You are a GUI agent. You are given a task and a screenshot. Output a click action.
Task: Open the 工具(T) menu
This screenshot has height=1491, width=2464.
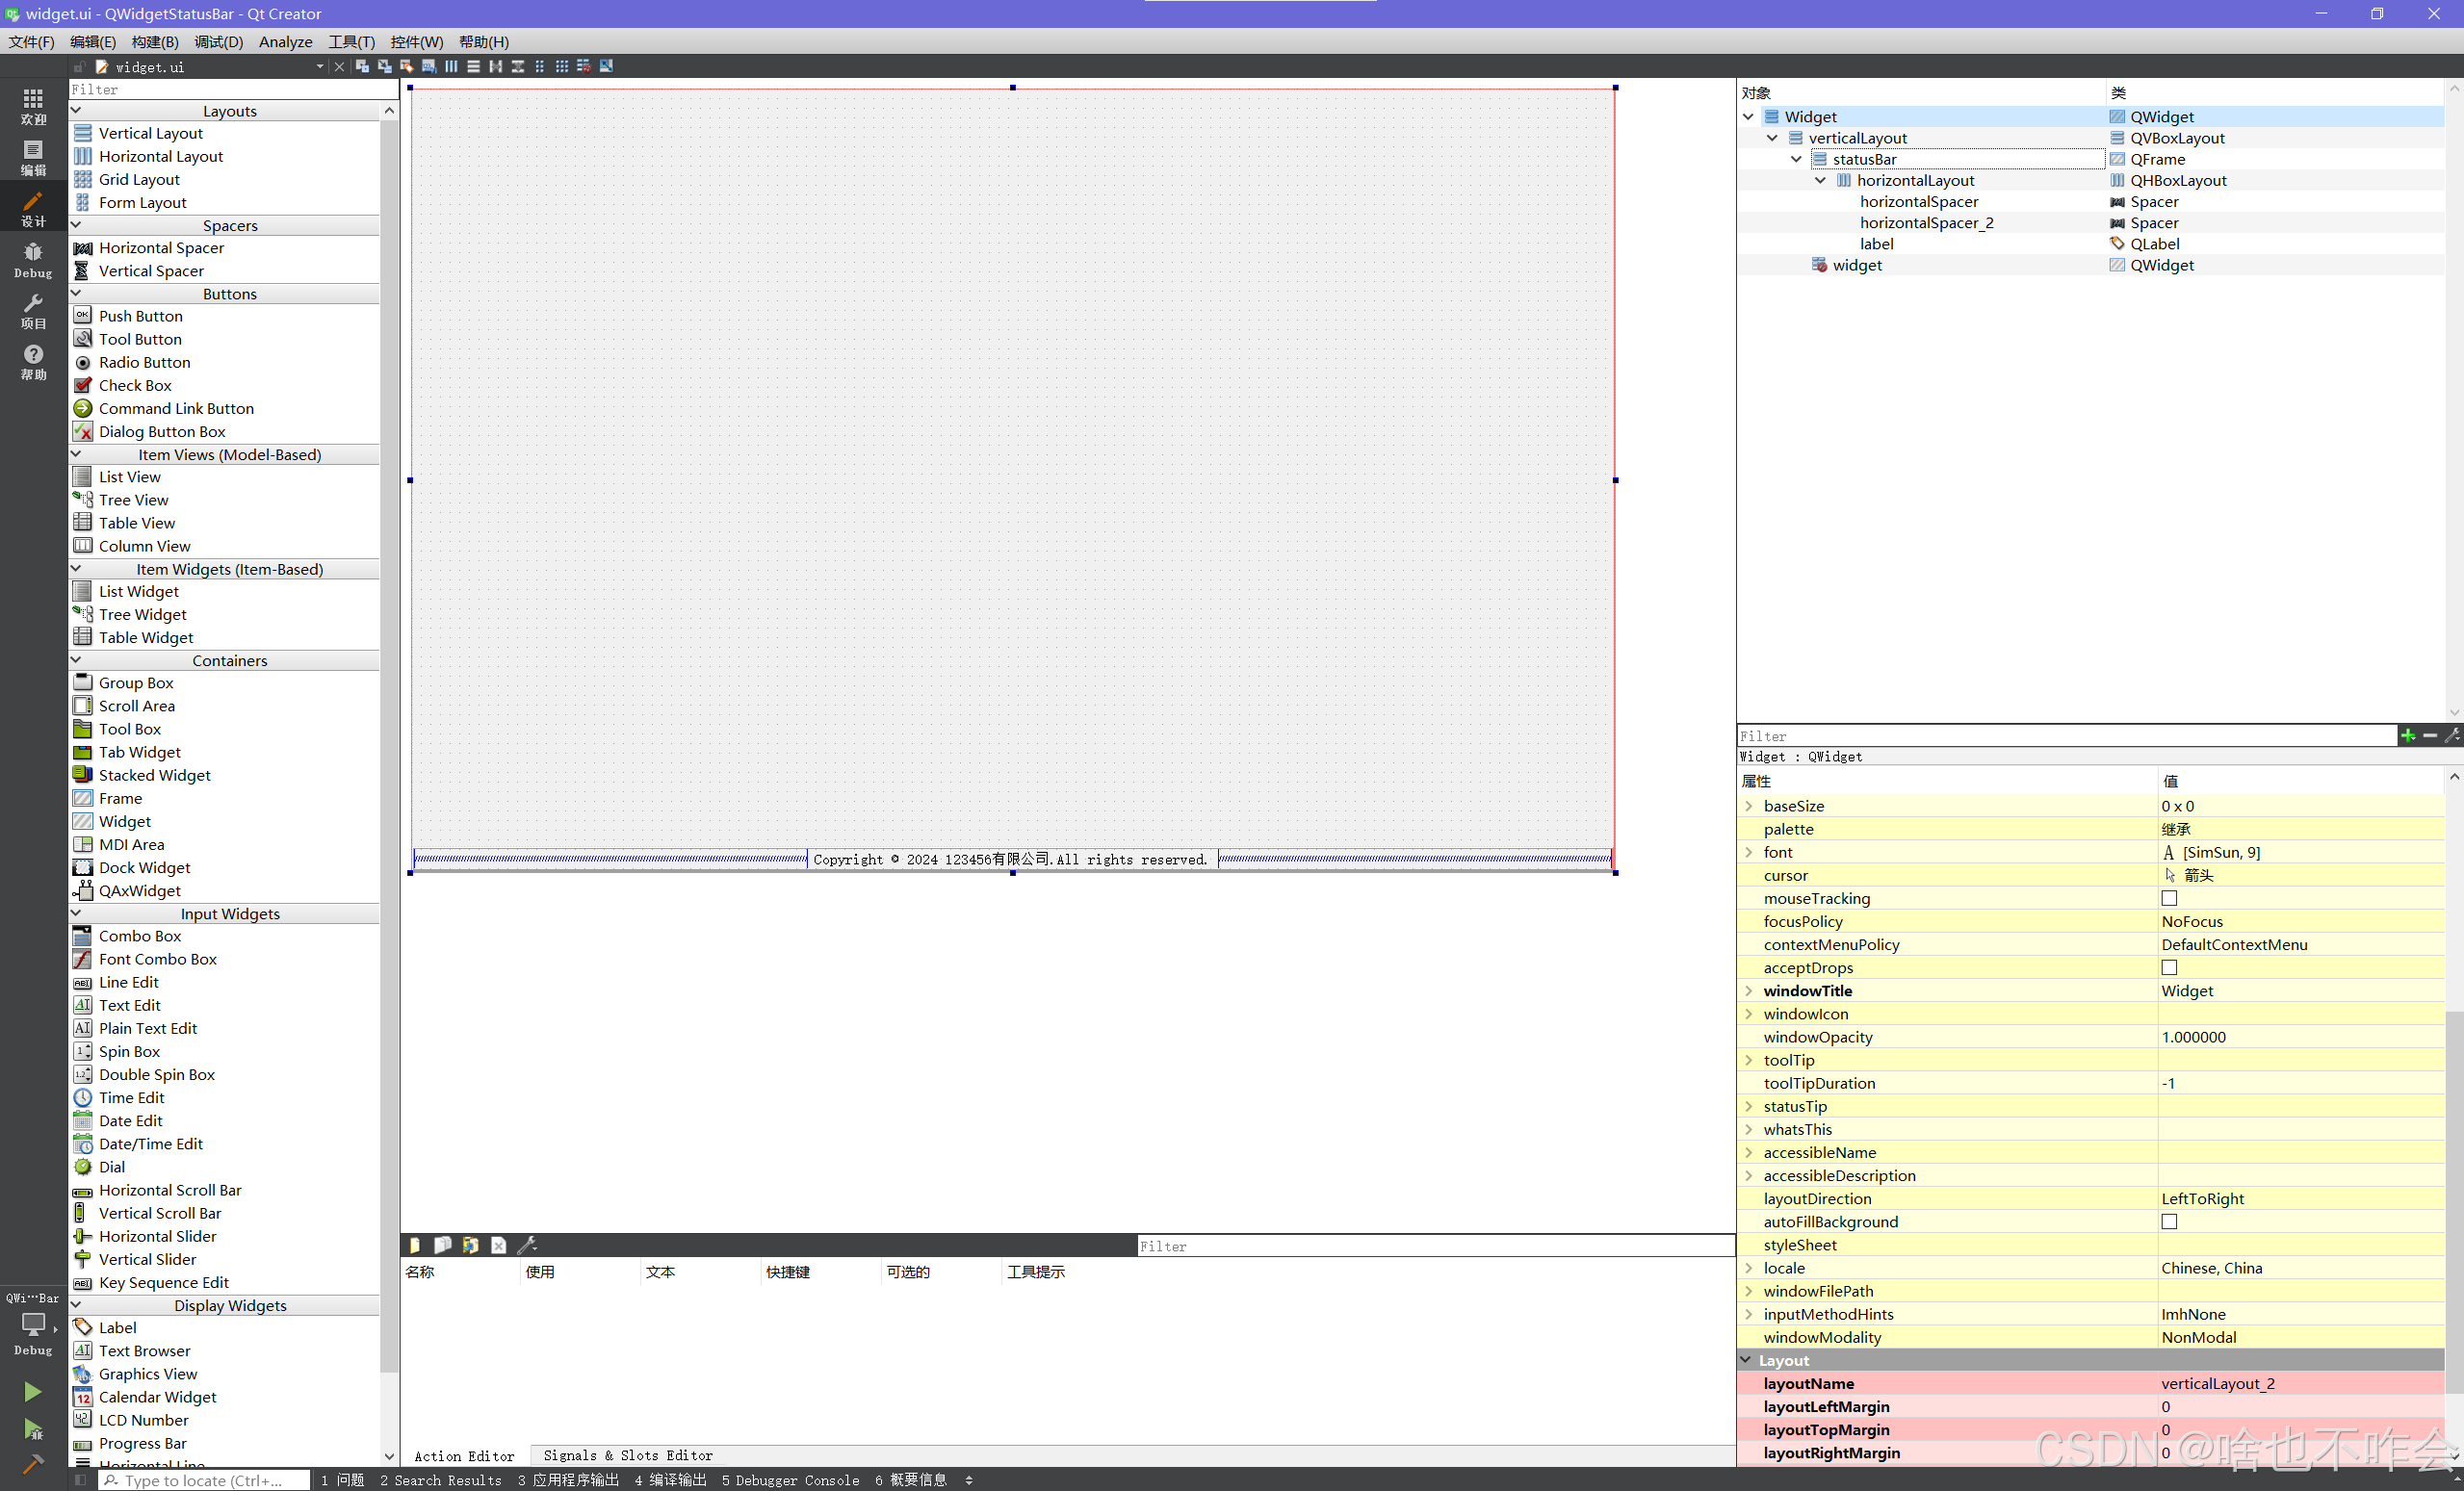click(351, 41)
